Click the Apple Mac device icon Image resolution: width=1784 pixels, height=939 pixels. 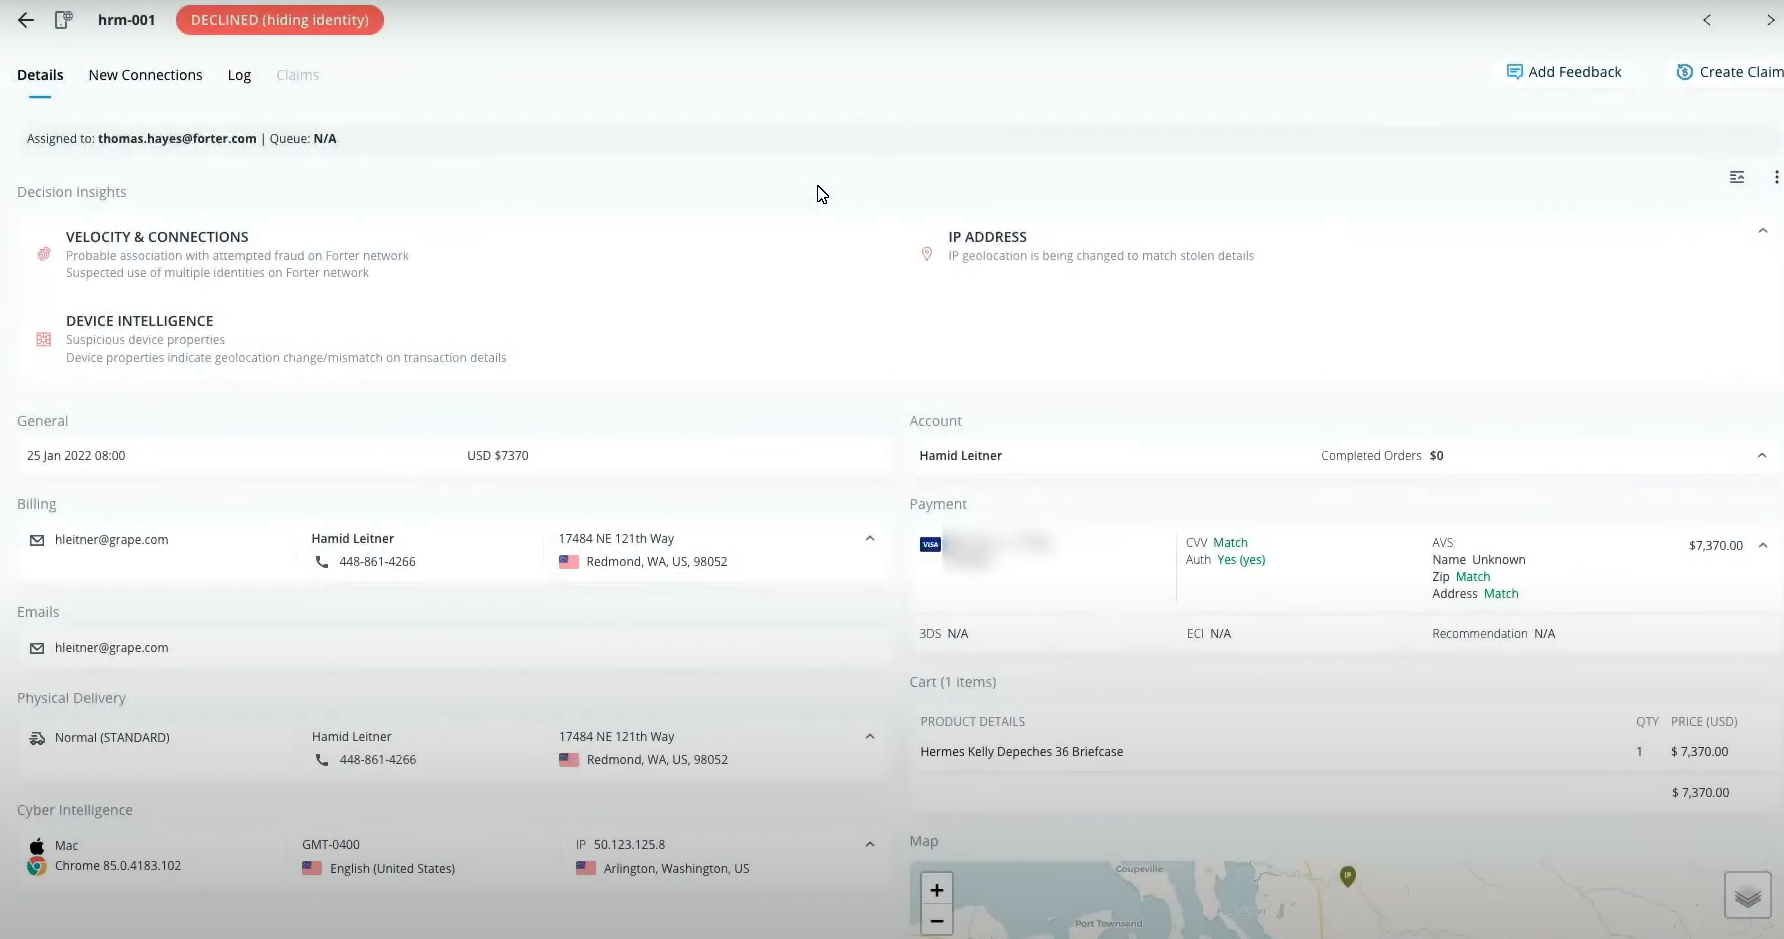pyautogui.click(x=37, y=846)
